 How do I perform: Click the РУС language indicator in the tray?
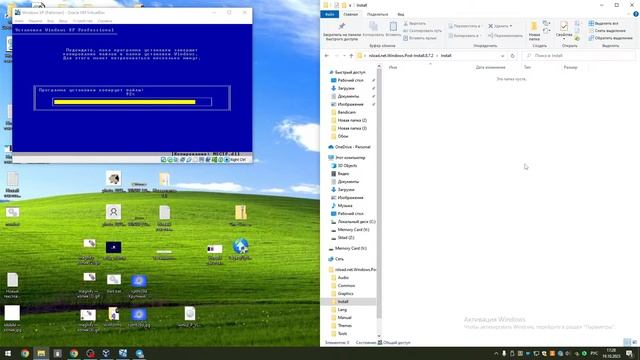click(594, 353)
